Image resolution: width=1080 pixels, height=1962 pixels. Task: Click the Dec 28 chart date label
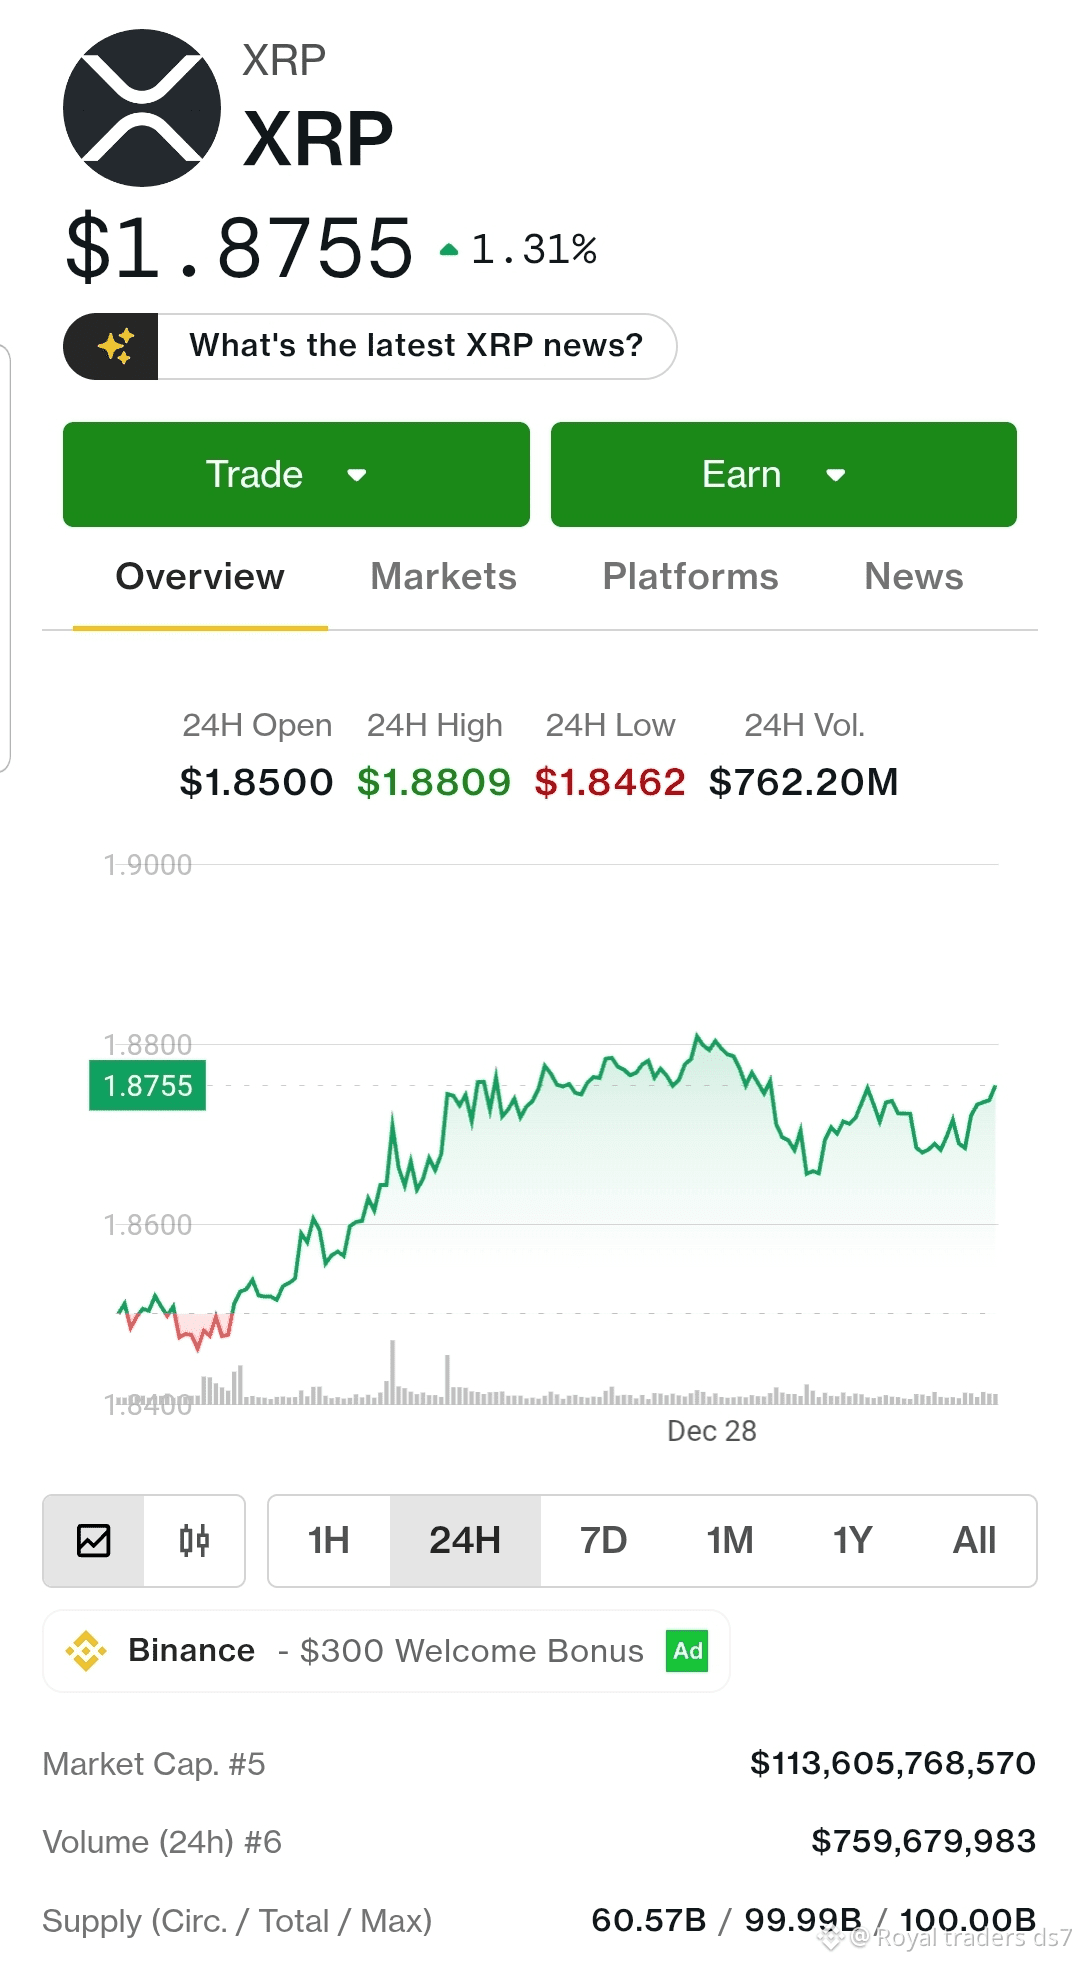pyautogui.click(x=711, y=1431)
